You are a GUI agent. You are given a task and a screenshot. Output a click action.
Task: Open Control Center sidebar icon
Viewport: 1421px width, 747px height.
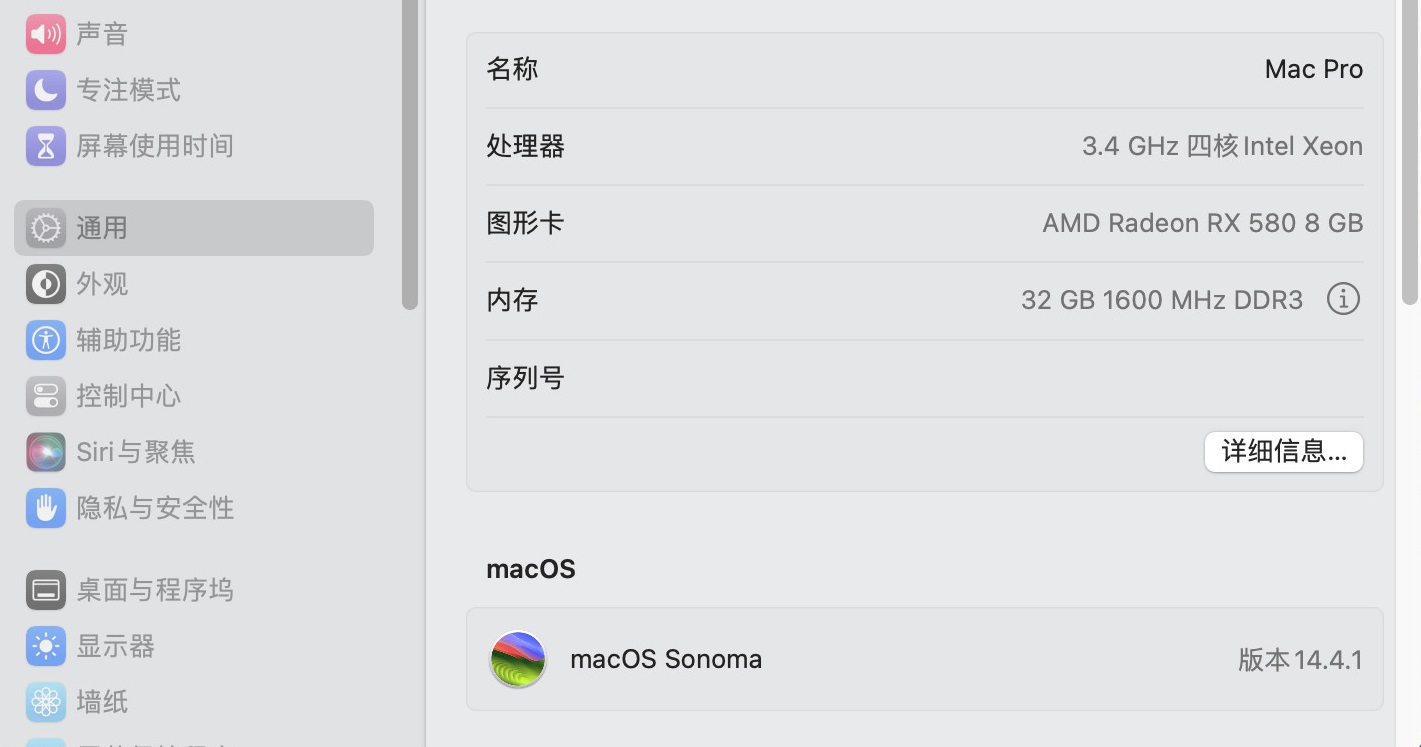tap(46, 396)
